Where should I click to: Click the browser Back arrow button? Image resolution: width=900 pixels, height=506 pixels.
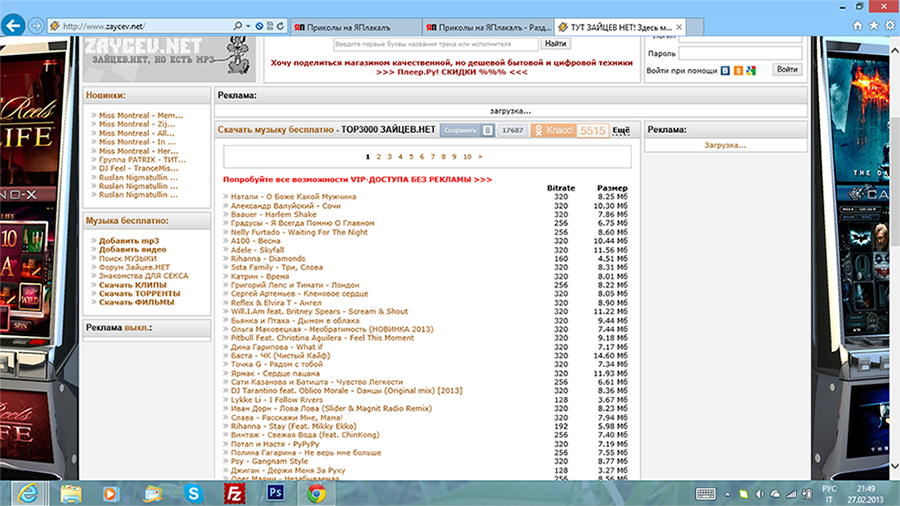coord(12,25)
